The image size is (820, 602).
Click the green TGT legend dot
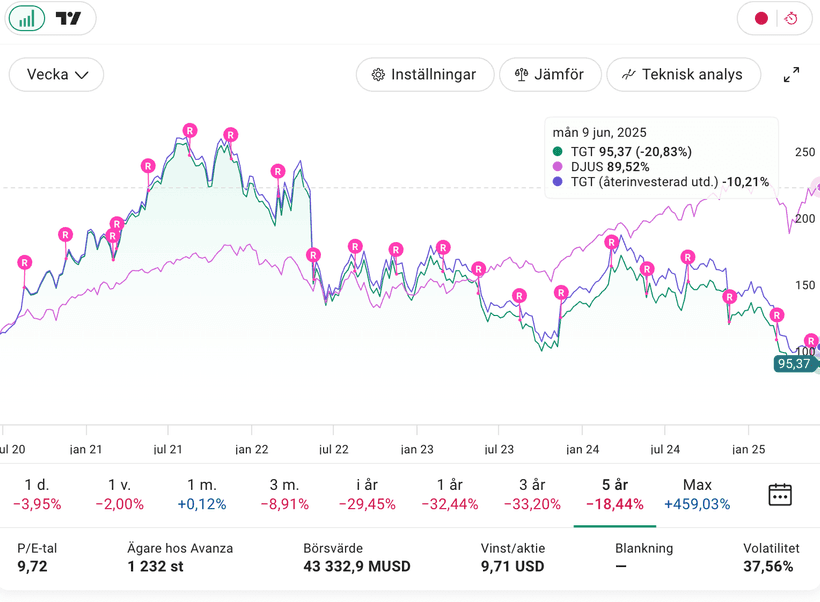click(x=558, y=152)
